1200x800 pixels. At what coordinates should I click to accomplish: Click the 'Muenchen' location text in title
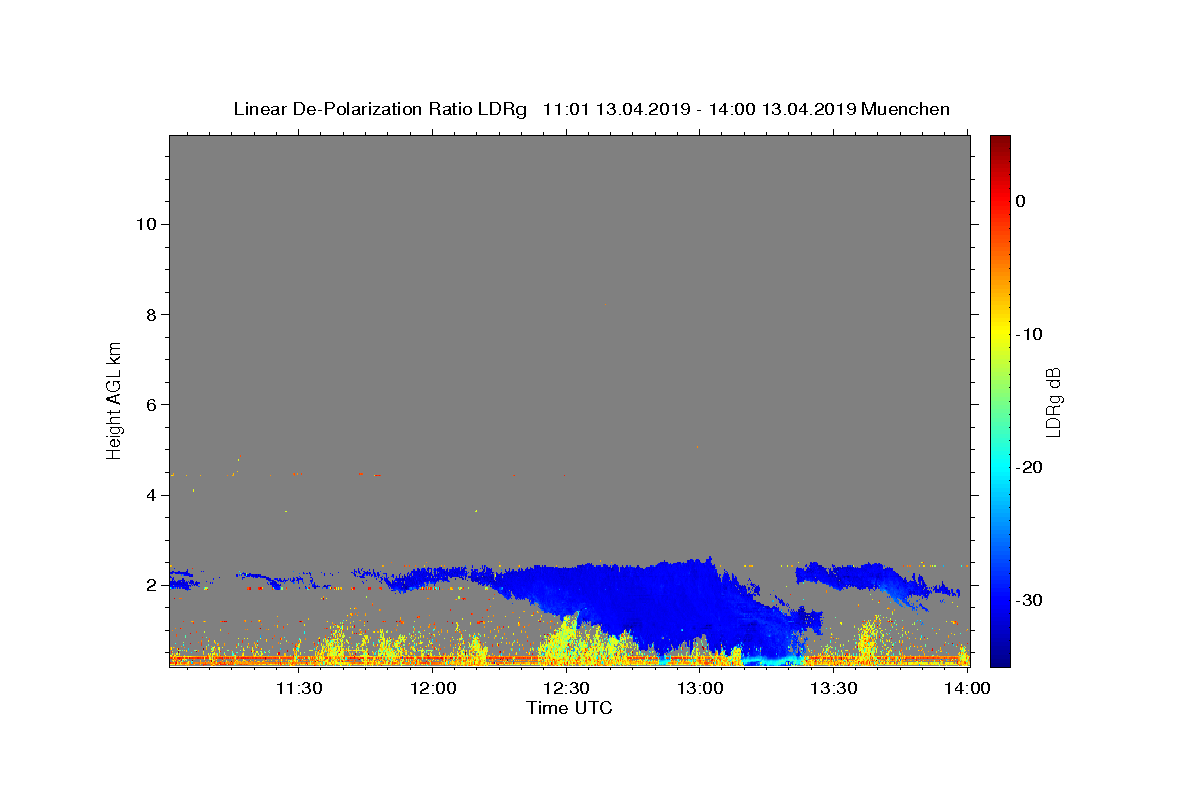pyautogui.click(x=905, y=109)
